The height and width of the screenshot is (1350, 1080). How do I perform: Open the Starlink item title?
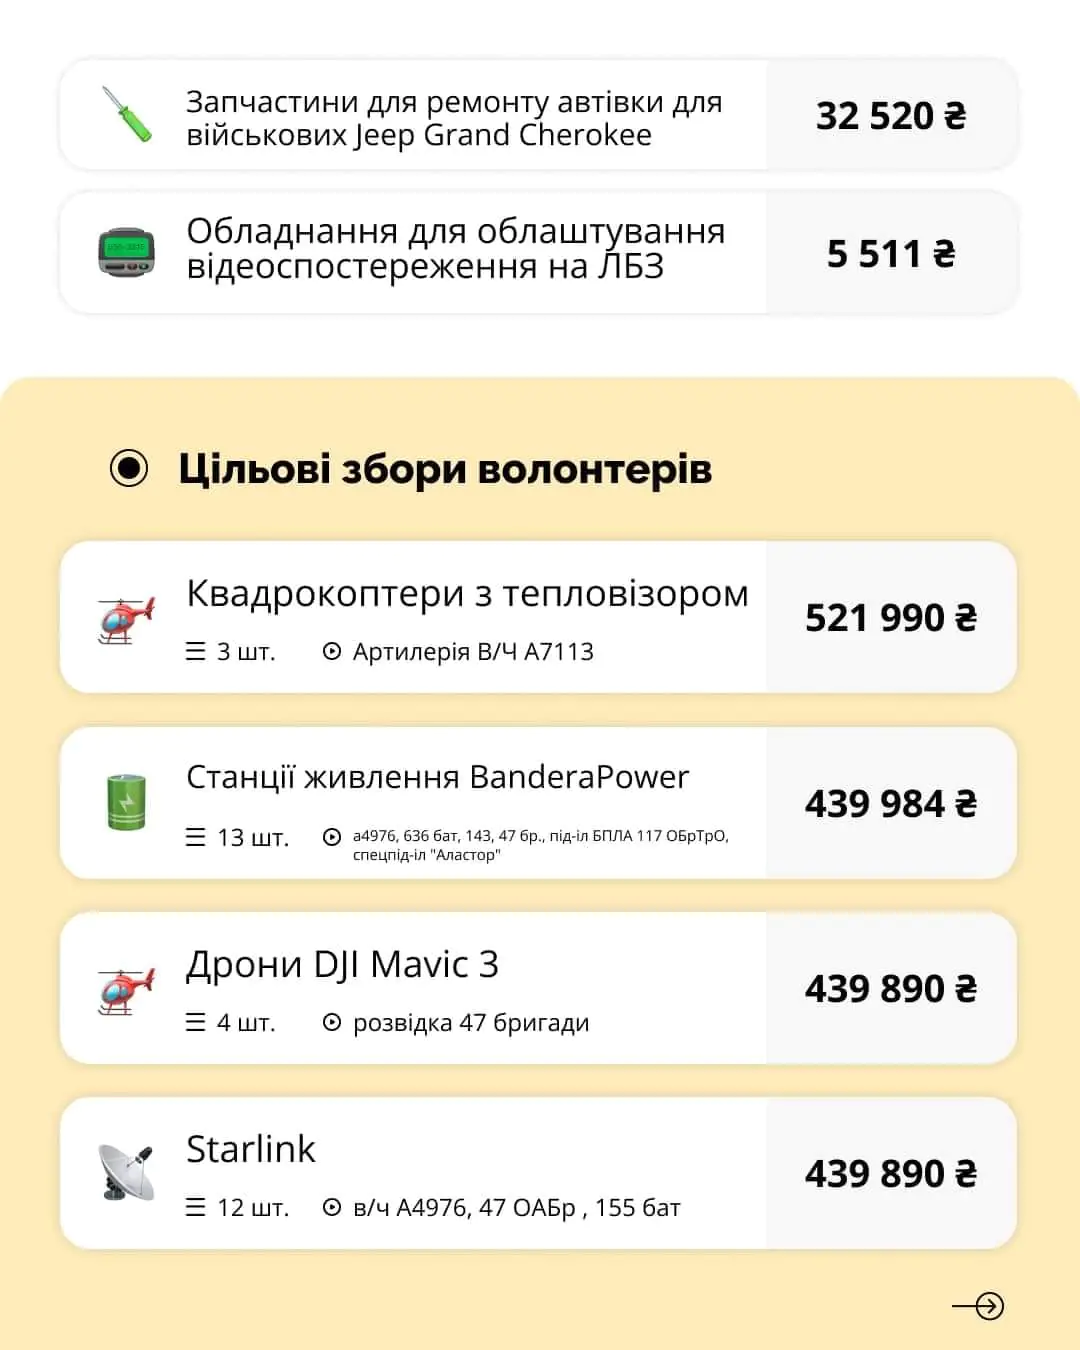click(x=251, y=1149)
